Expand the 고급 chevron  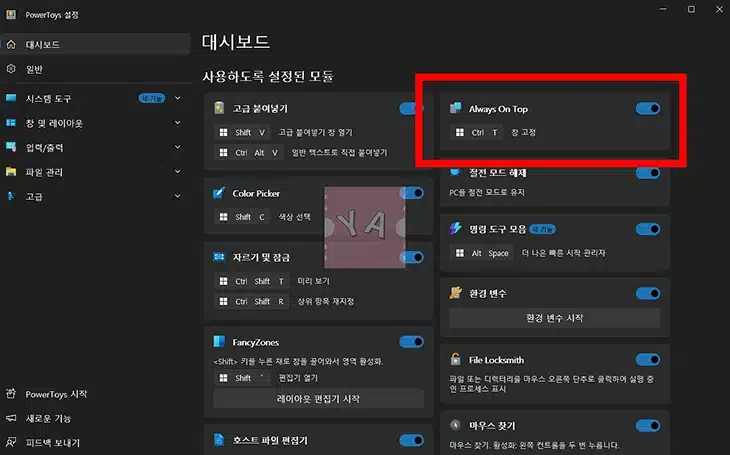177,196
